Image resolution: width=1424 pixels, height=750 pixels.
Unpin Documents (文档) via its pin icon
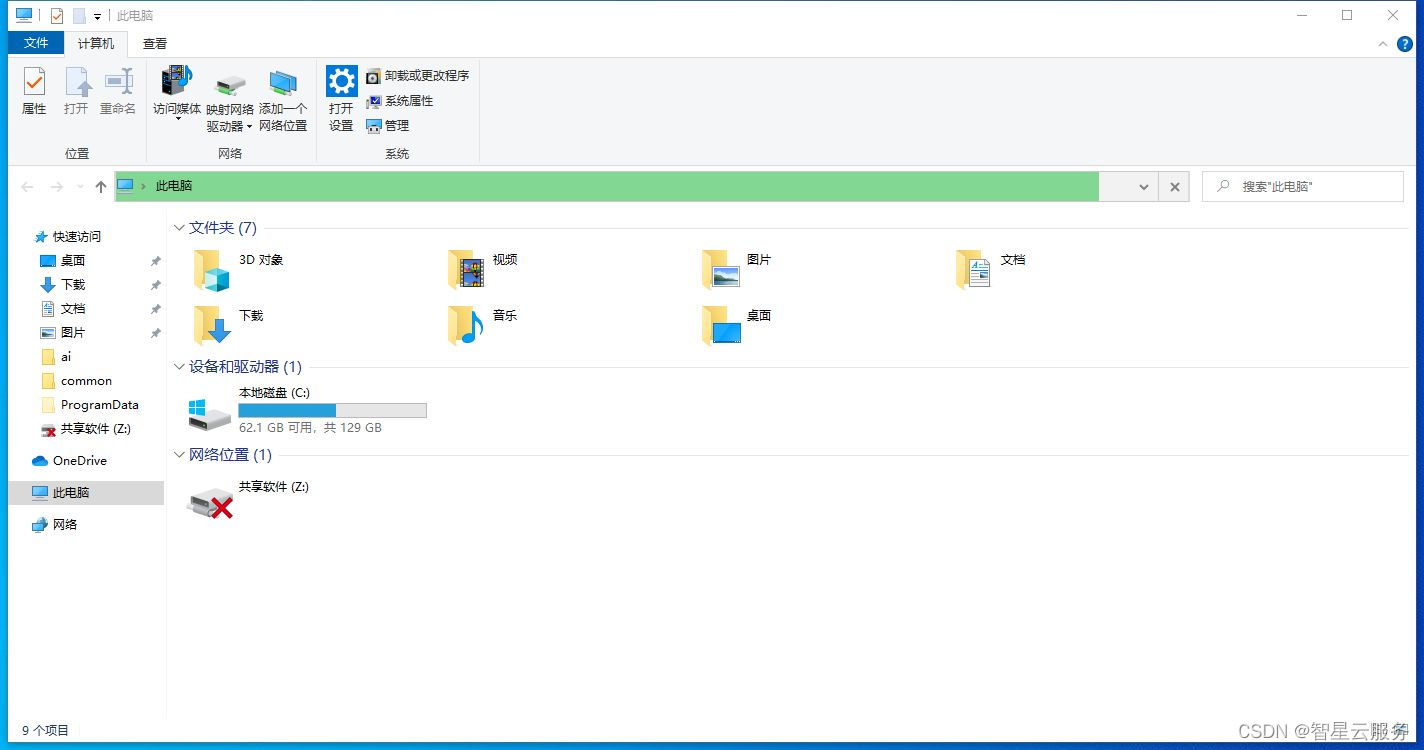(x=155, y=309)
